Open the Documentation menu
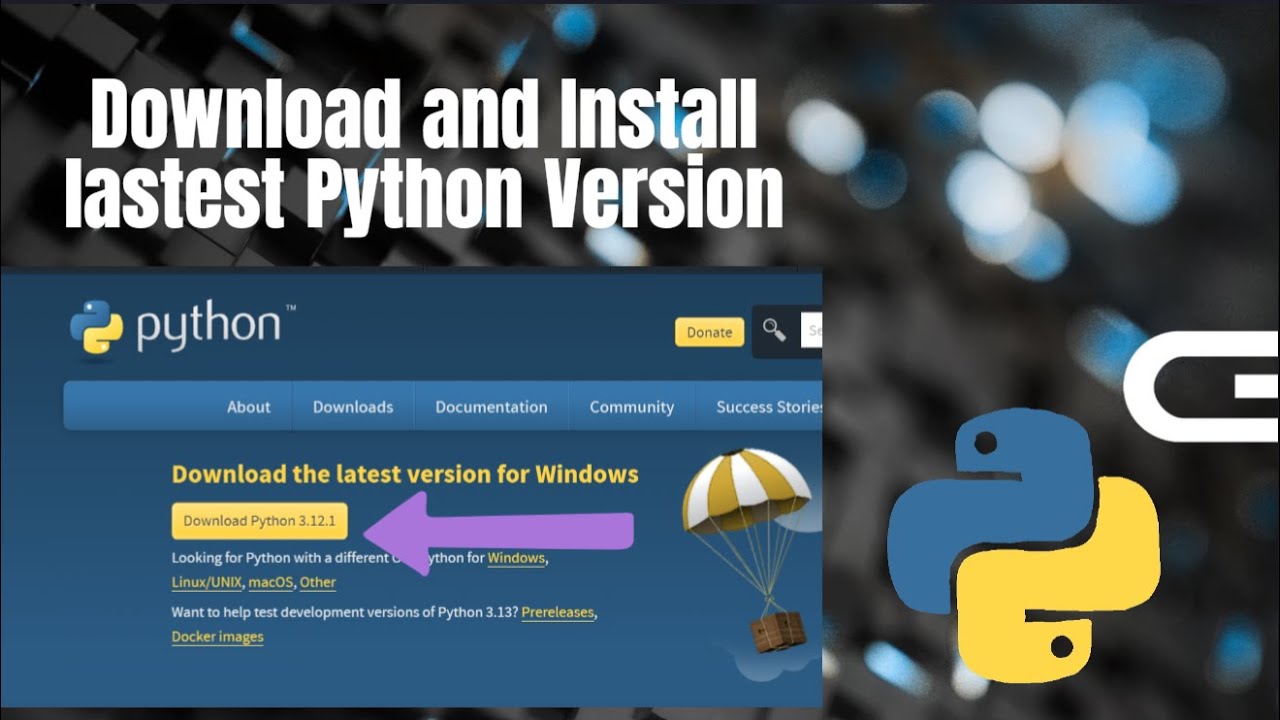Image resolution: width=1280 pixels, height=720 pixels. pyautogui.click(x=491, y=406)
